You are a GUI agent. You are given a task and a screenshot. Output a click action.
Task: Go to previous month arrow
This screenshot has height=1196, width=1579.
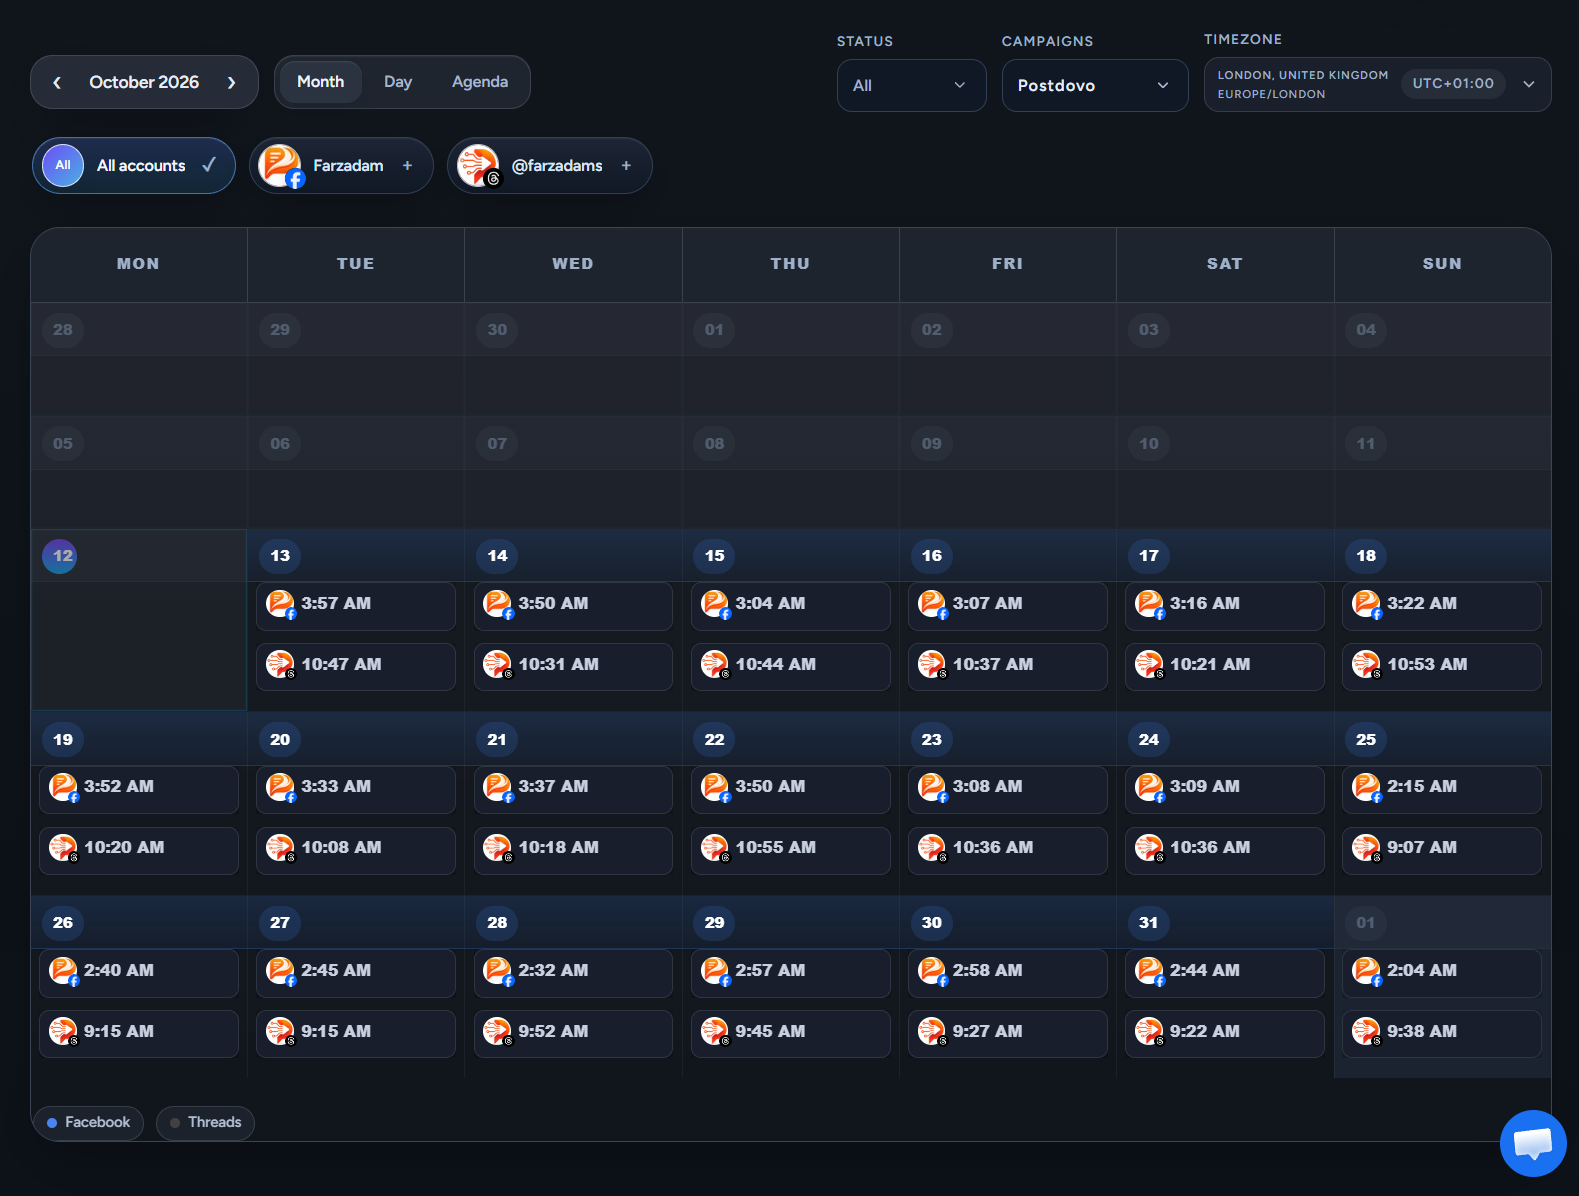(57, 83)
